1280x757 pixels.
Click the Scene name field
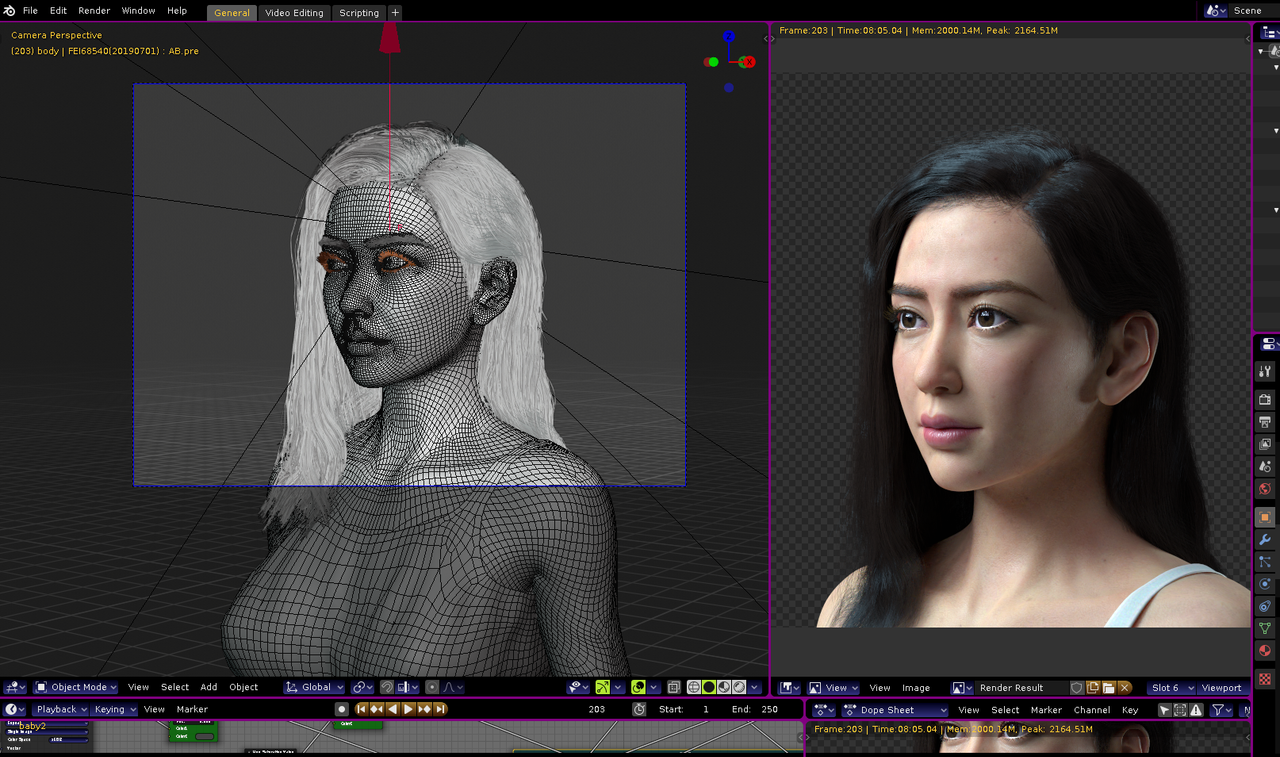pyautogui.click(x=1254, y=11)
